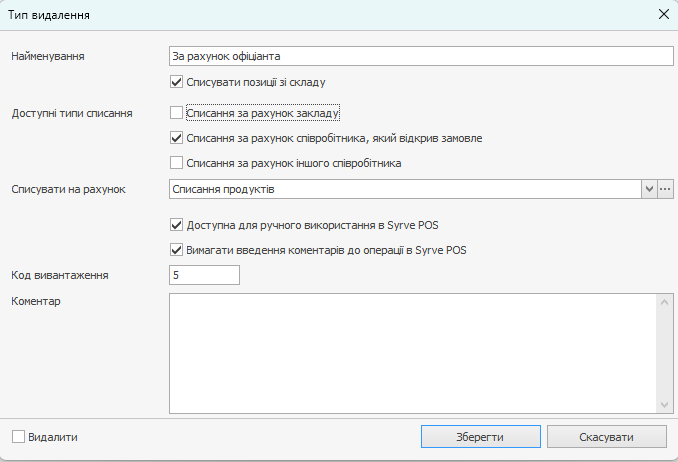This screenshot has height=462, width=678.
Task: Focus the Найменування text field
Action: [x=420, y=56]
